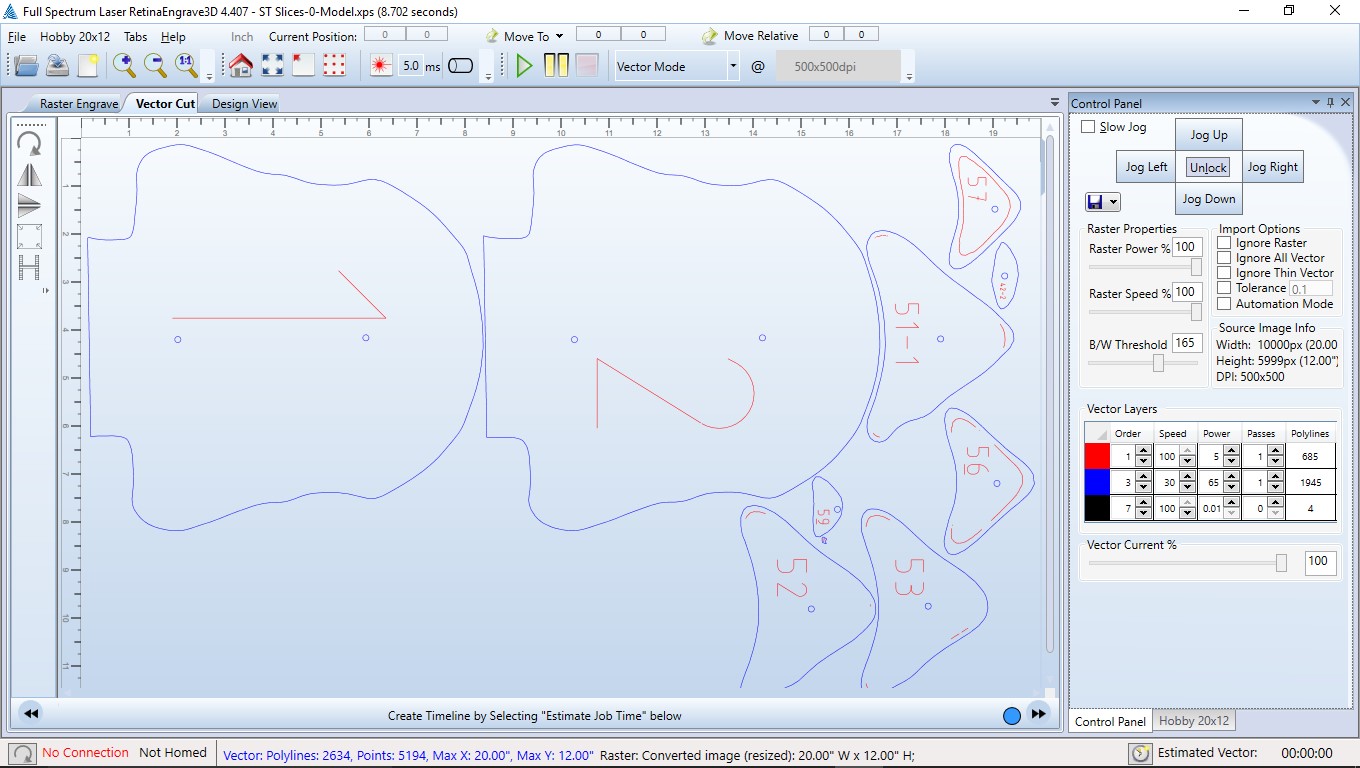The width and height of the screenshot is (1360, 768).
Task: Open Control Panel pane options arrow
Action: (x=1316, y=102)
